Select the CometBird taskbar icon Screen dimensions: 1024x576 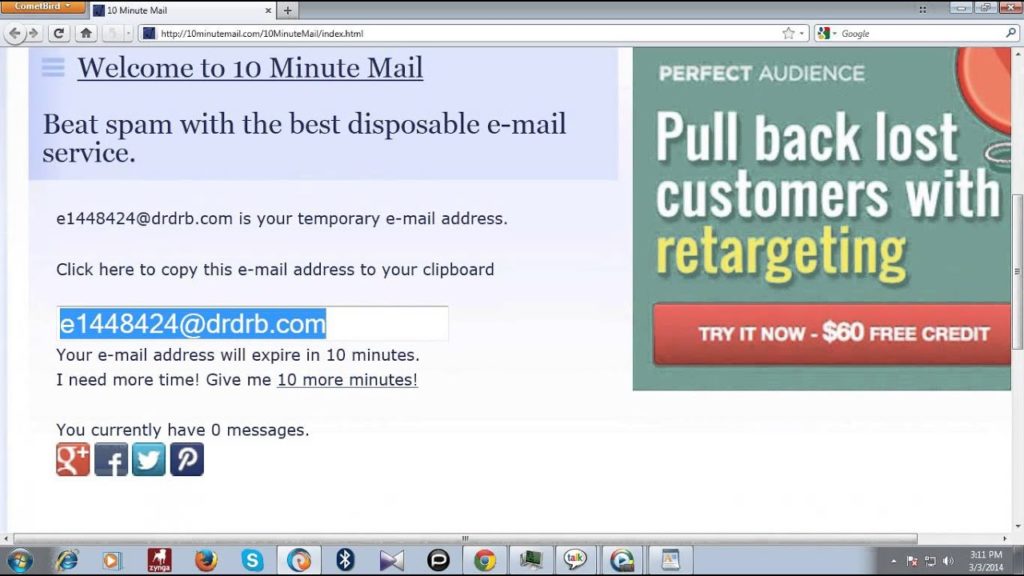pos(298,560)
